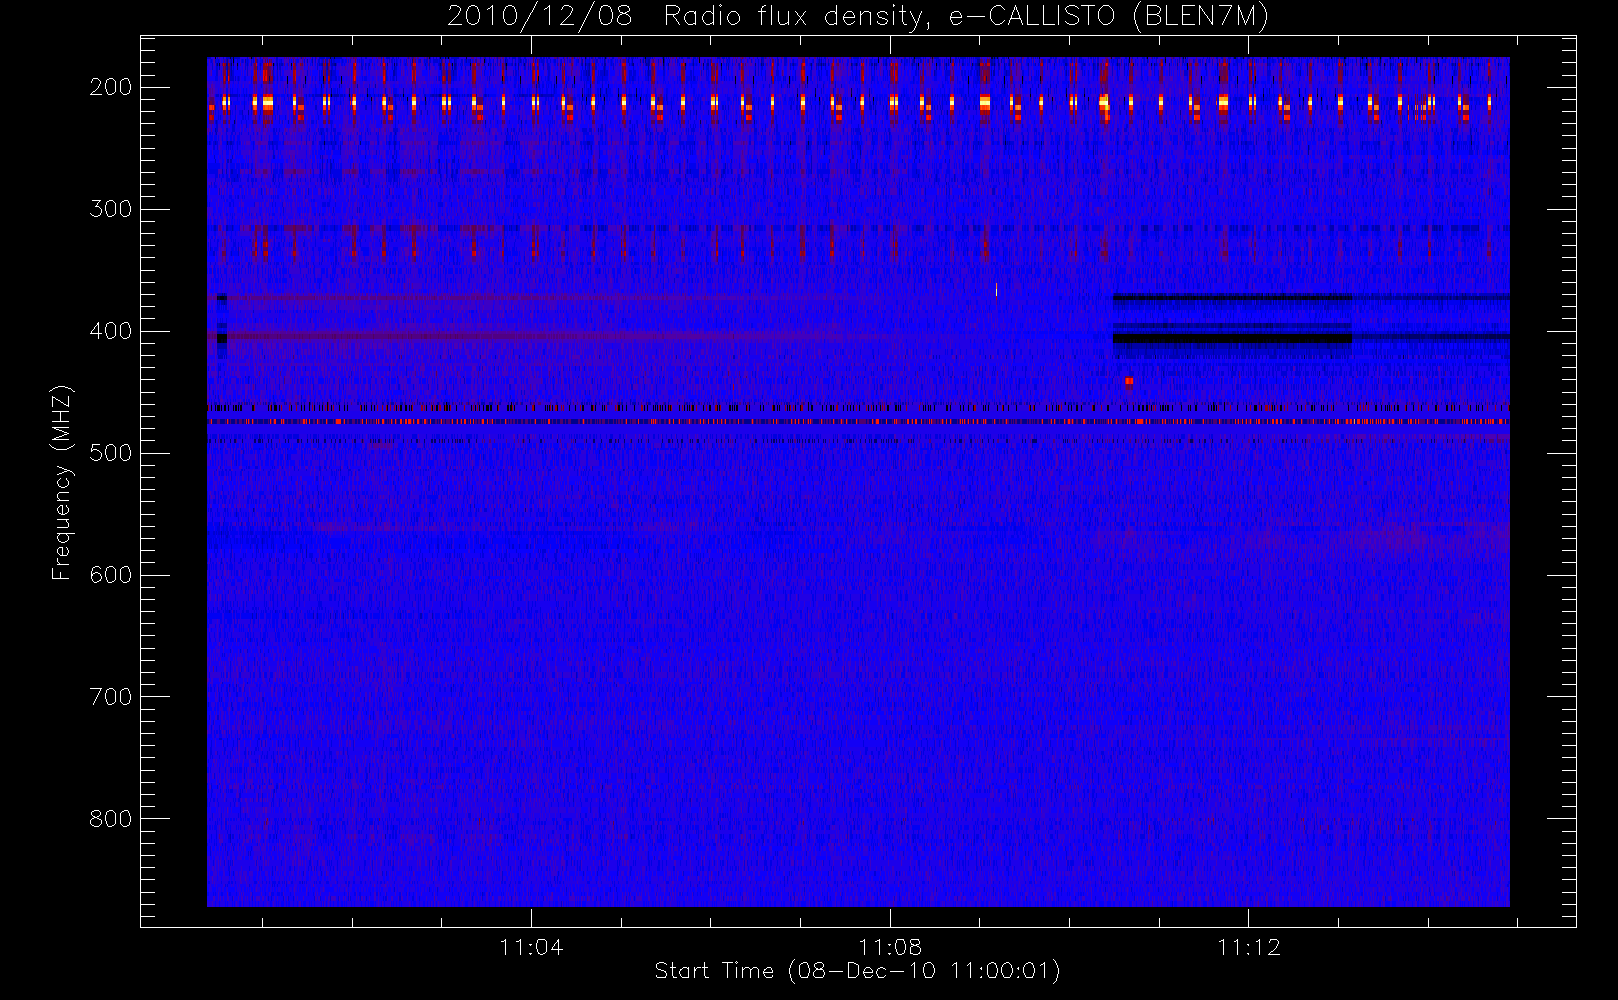1618x1000 pixels.
Task: Click the plot title 'Radio flux density, e-CALLISTO (BLEN7M)'
Action: coord(966,17)
